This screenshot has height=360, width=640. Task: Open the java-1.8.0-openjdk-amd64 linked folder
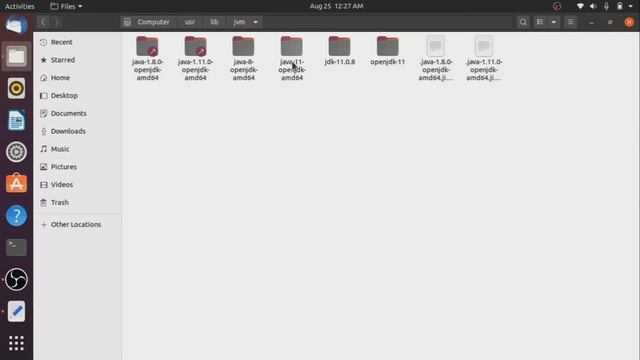(x=147, y=58)
